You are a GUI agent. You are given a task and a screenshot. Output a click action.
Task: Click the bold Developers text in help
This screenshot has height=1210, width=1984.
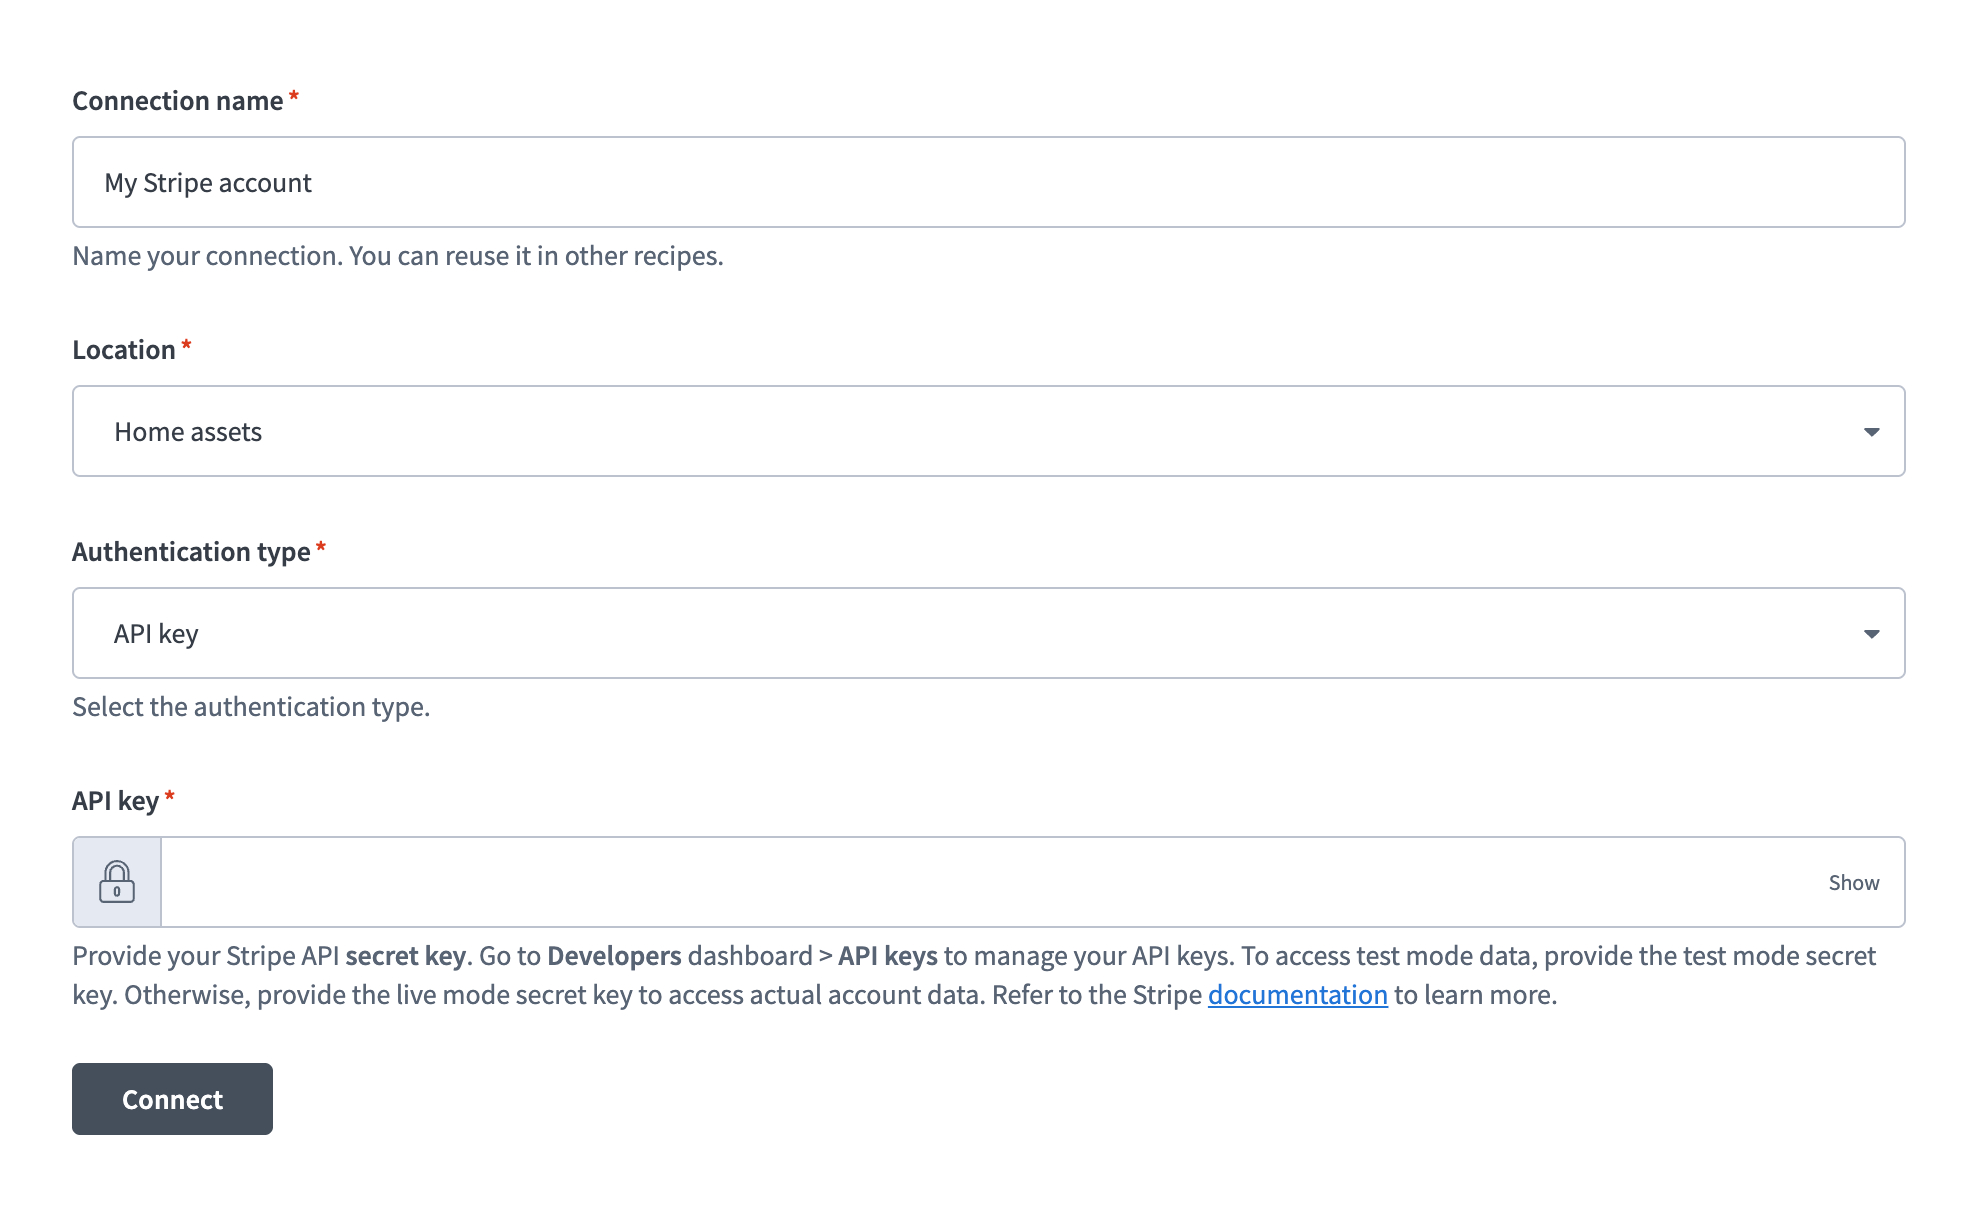coord(613,956)
